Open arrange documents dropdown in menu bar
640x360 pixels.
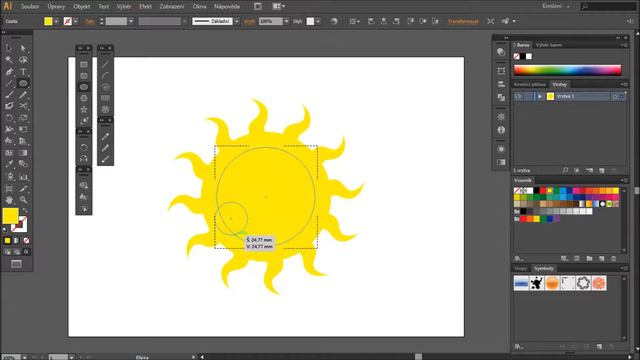point(279,6)
